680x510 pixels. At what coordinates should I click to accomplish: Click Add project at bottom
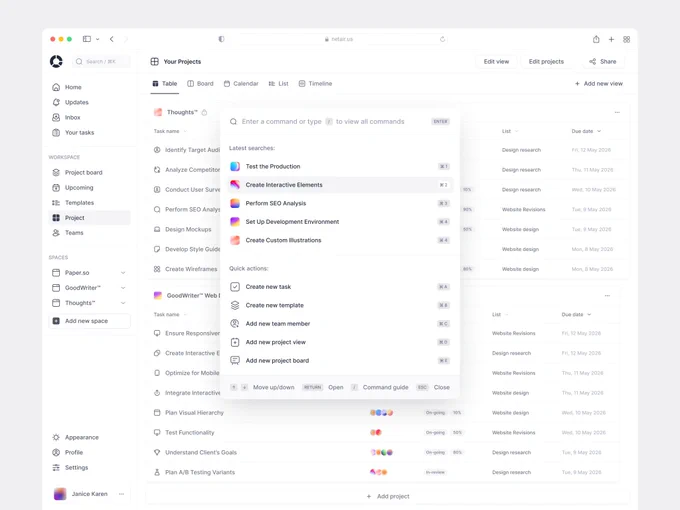point(388,496)
